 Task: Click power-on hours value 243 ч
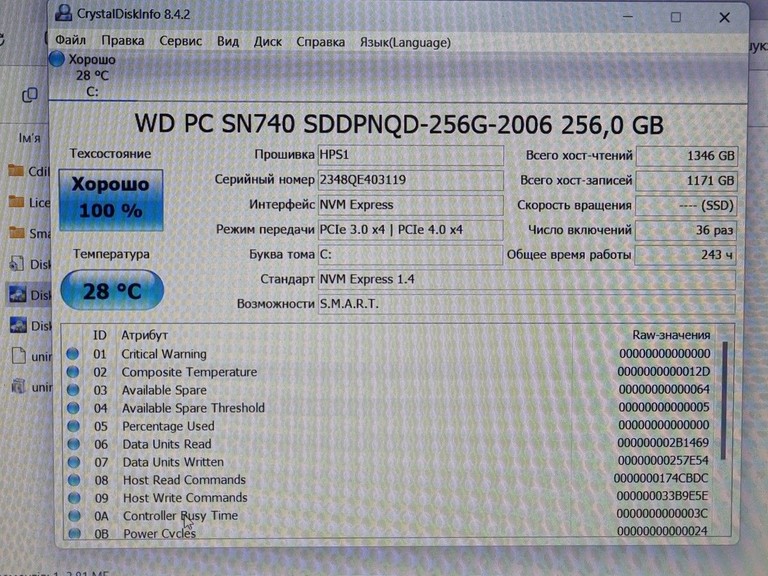click(686, 255)
